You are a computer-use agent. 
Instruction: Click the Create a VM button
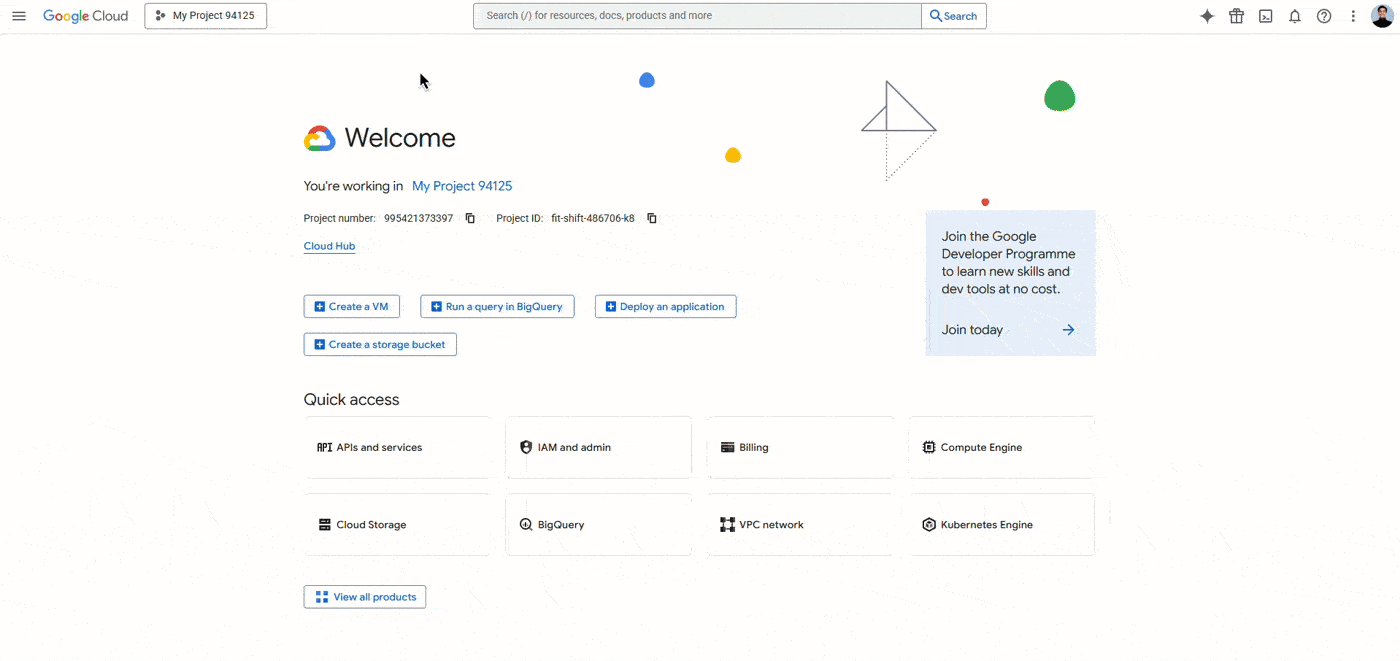coord(351,306)
